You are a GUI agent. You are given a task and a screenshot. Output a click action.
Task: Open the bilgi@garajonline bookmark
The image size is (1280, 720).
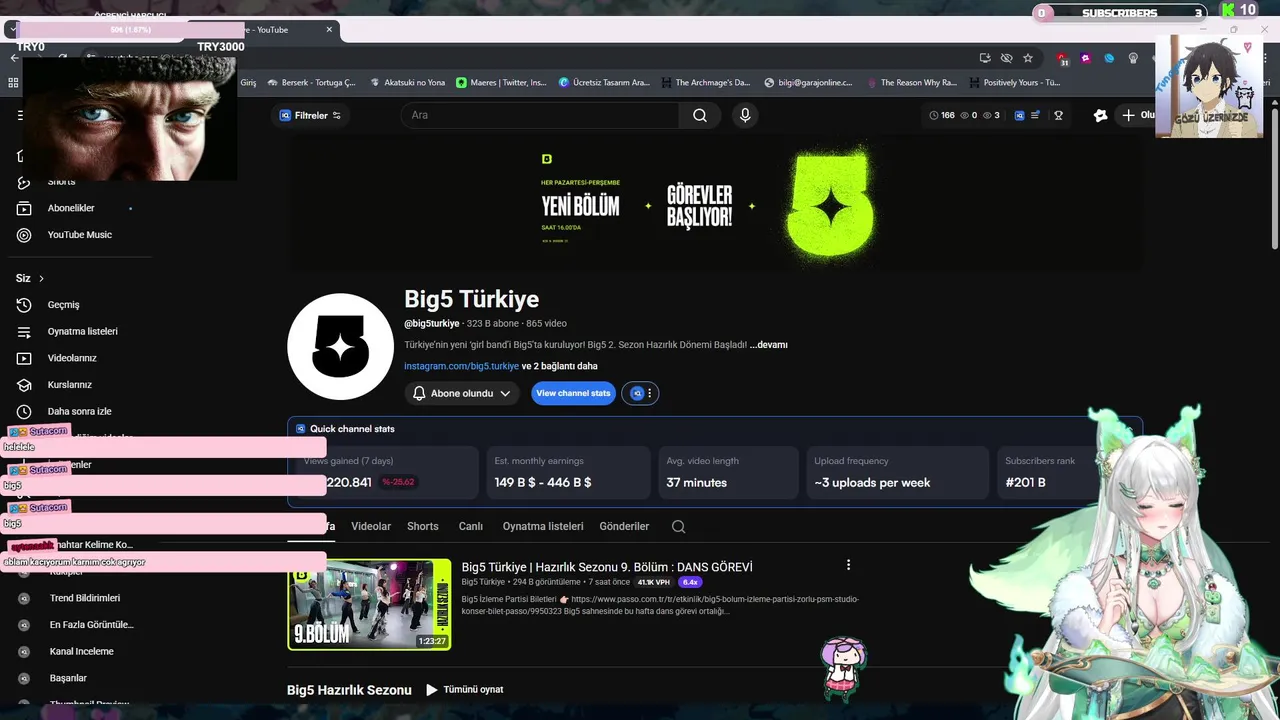[811, 83]
